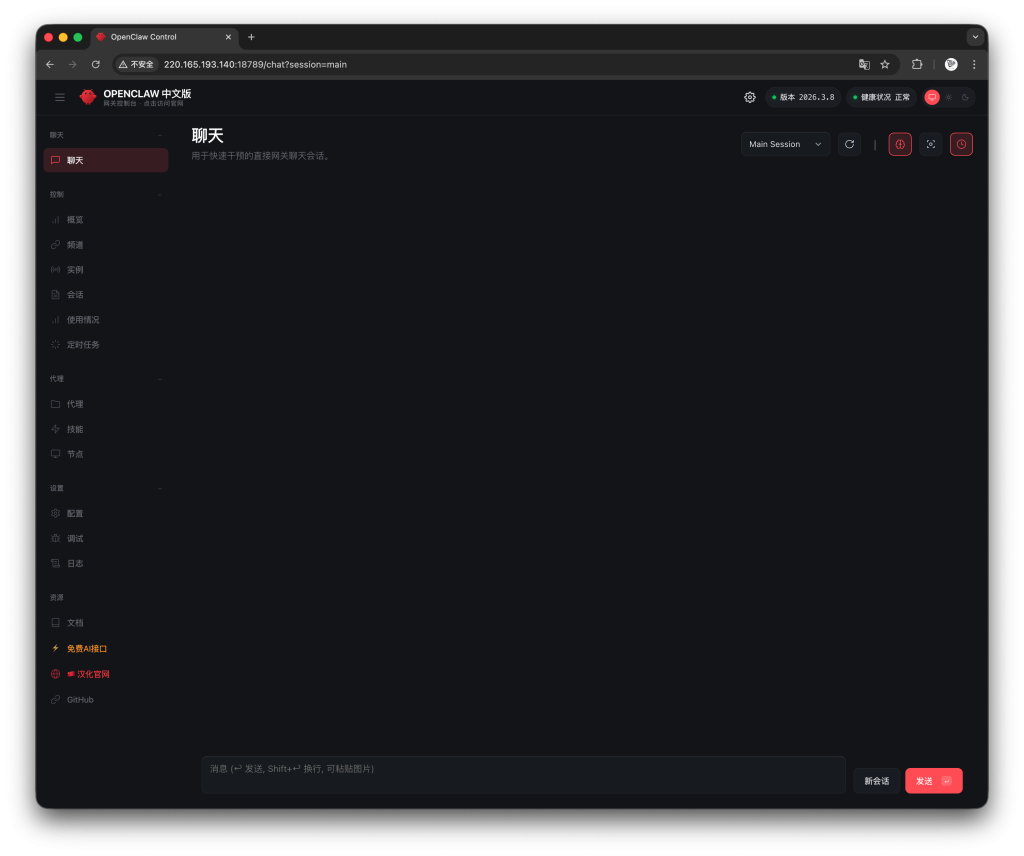
Task: Refresh the chat with the reload icon
Action: tap(849, 144)
